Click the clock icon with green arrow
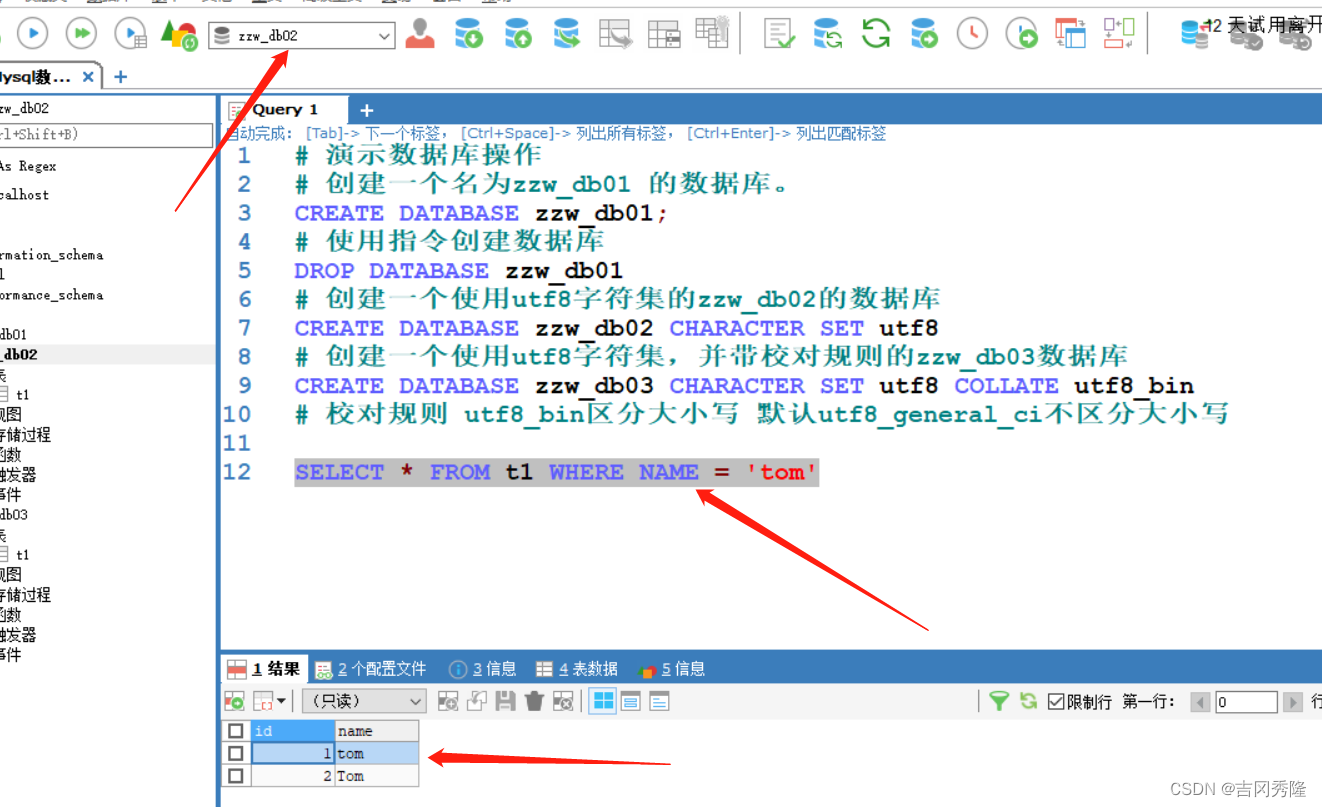This screenshot has width=1322, height=807. click(x=1021, y=34)
